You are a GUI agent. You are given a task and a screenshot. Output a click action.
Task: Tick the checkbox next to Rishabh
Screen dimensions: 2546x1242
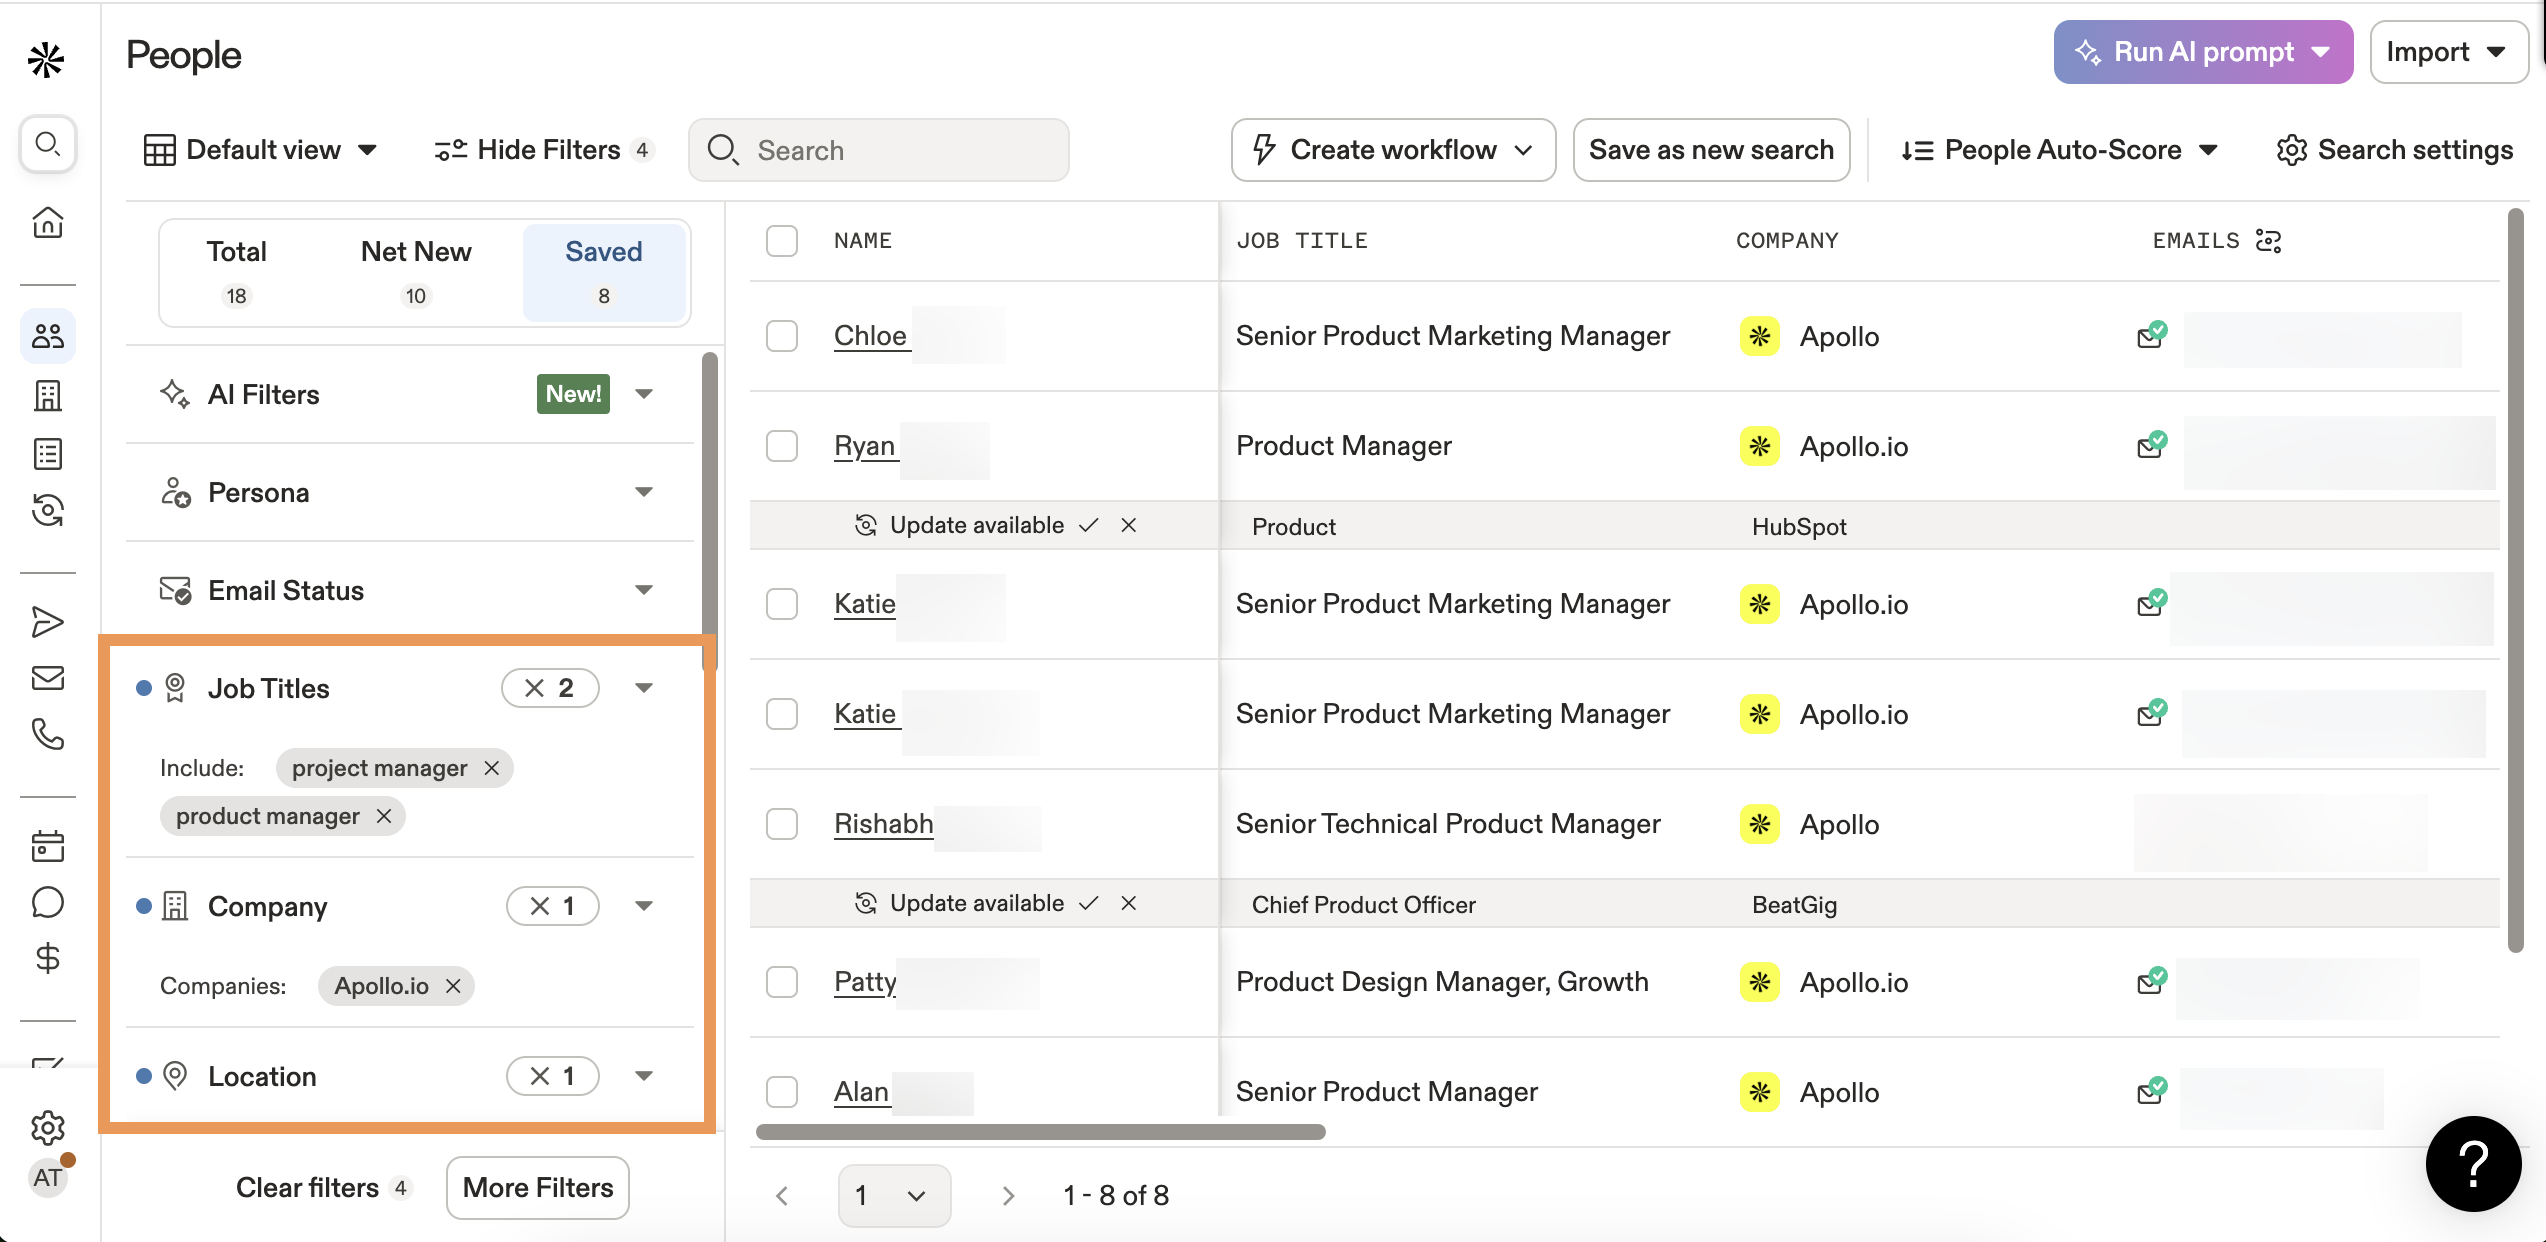[782, 824]
